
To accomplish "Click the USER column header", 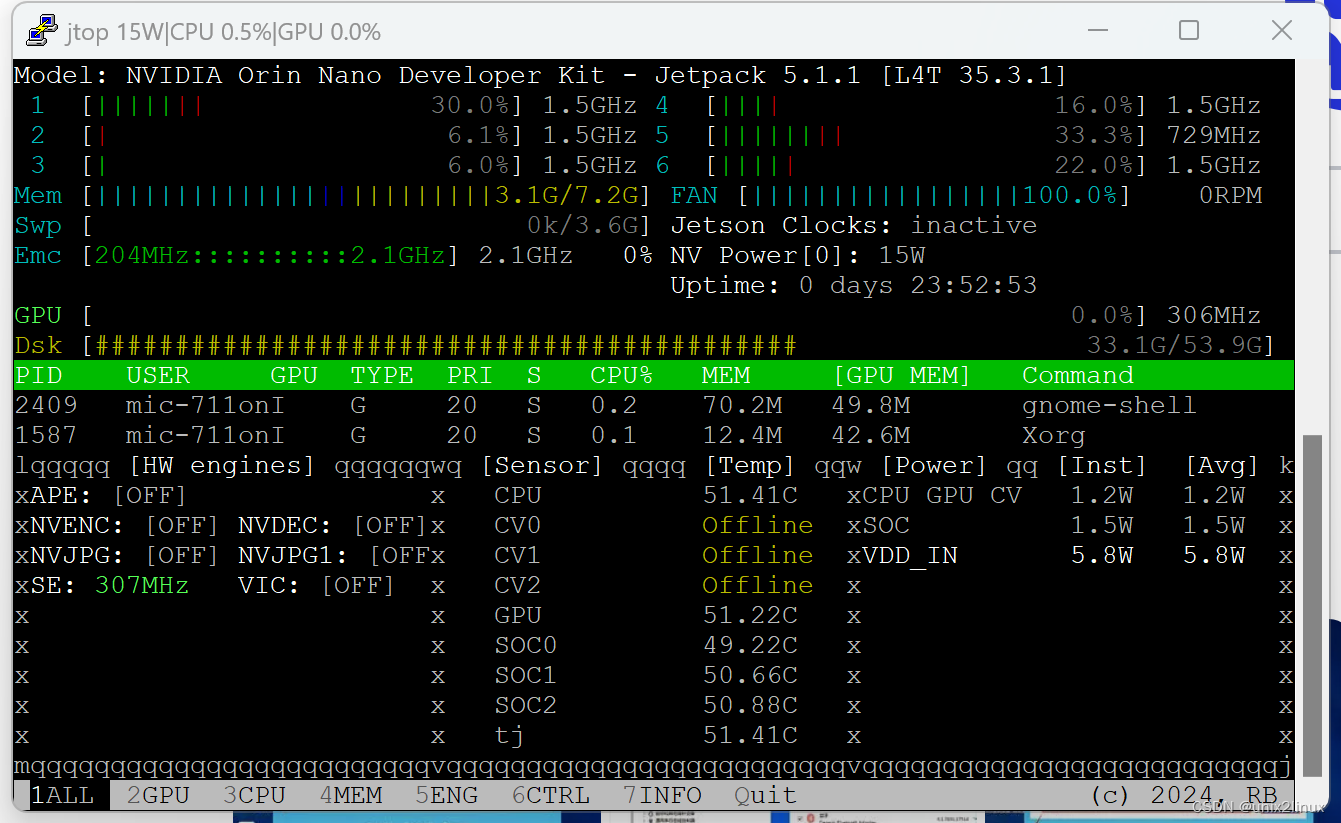I will (158, 375).
